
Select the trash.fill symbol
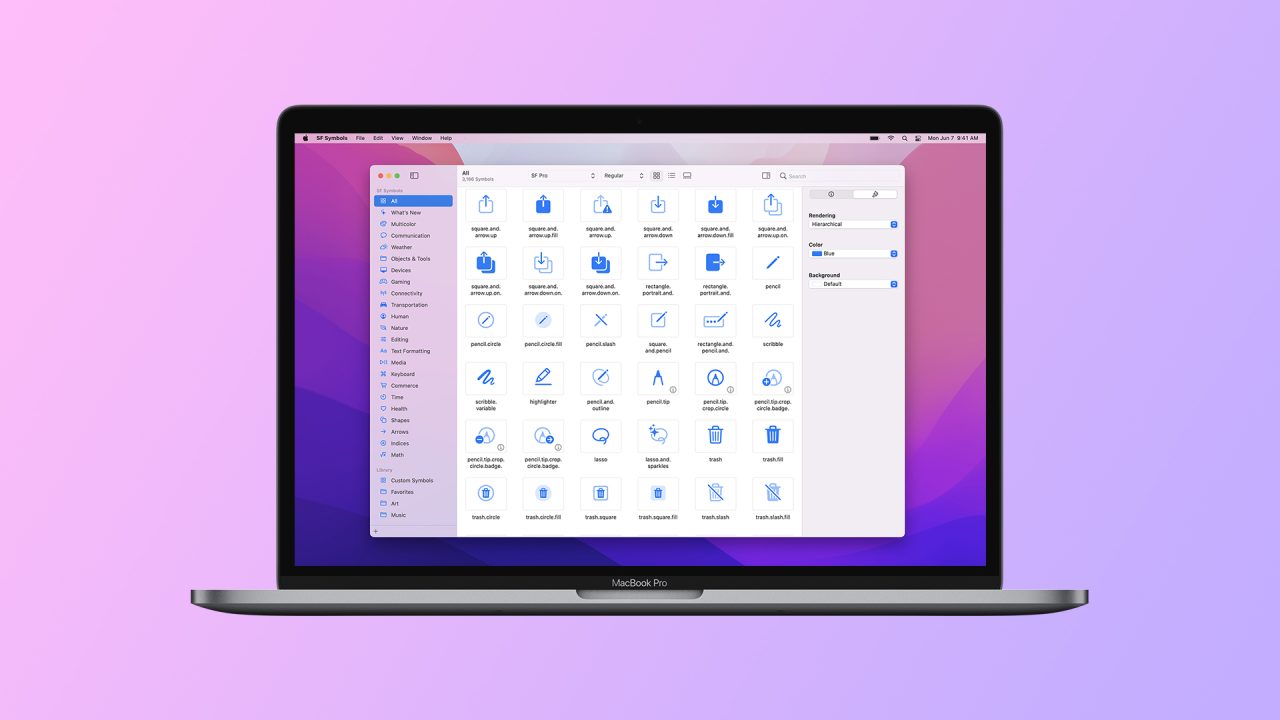[x=772, y=436]
